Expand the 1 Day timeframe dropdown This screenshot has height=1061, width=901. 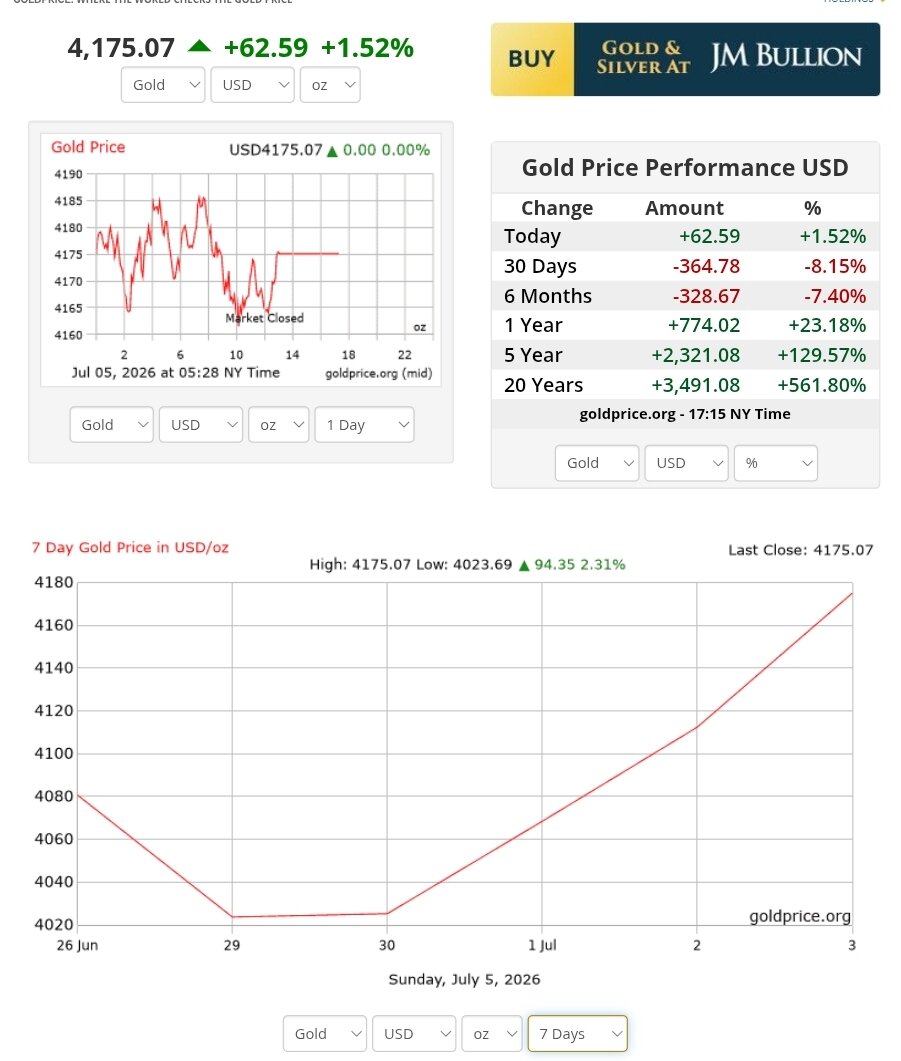tap(365, 425)
